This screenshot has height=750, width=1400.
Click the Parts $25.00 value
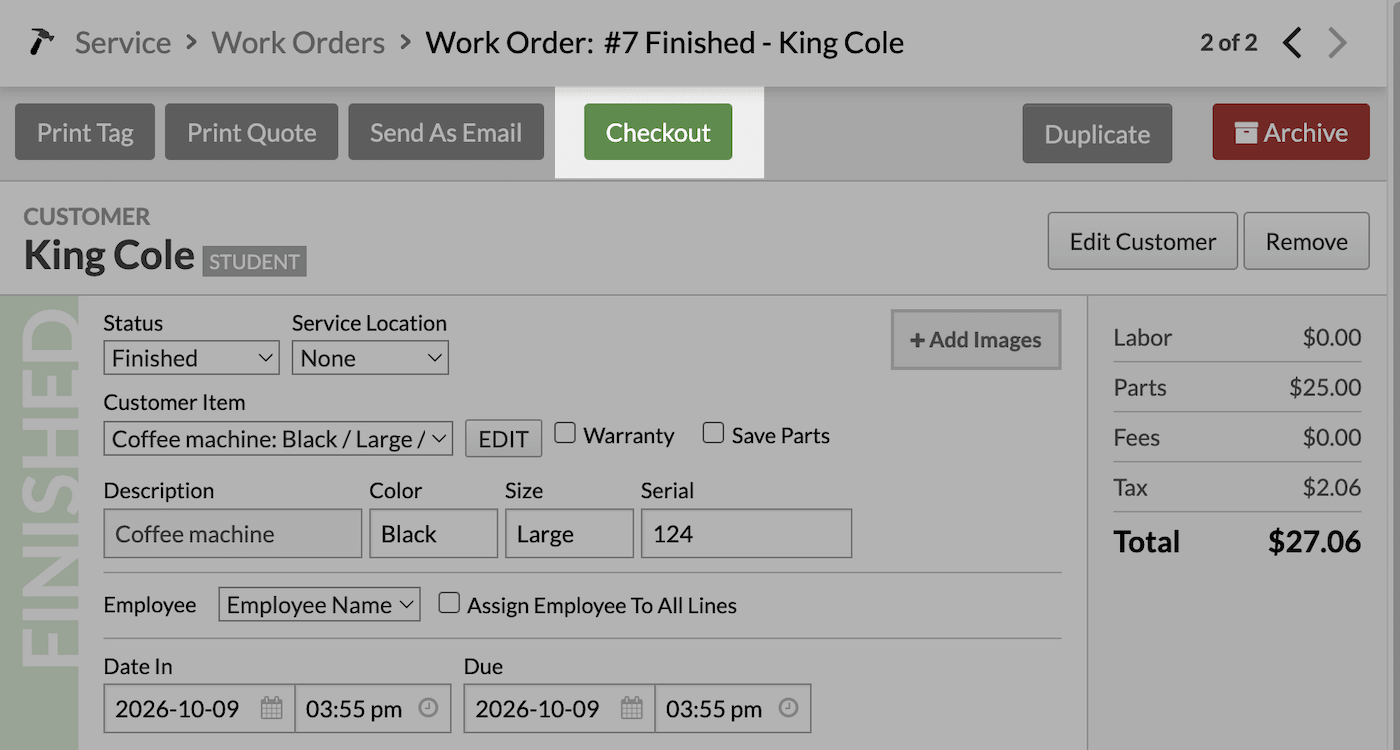[x=1325, y=387]
